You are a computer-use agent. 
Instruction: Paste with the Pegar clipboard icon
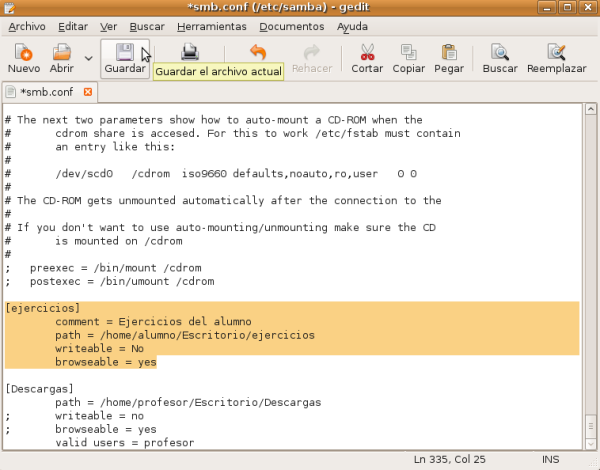449,52
